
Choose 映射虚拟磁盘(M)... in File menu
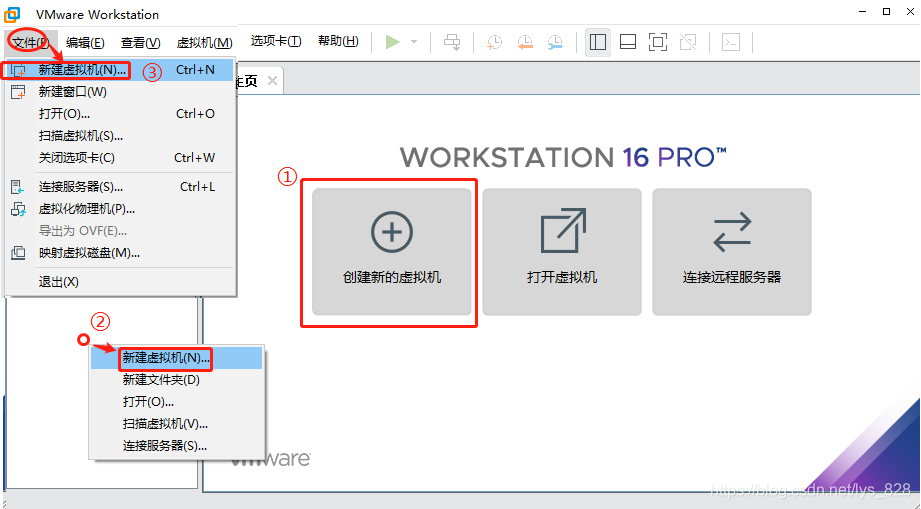pyautogui.click(x=120, y=253)
